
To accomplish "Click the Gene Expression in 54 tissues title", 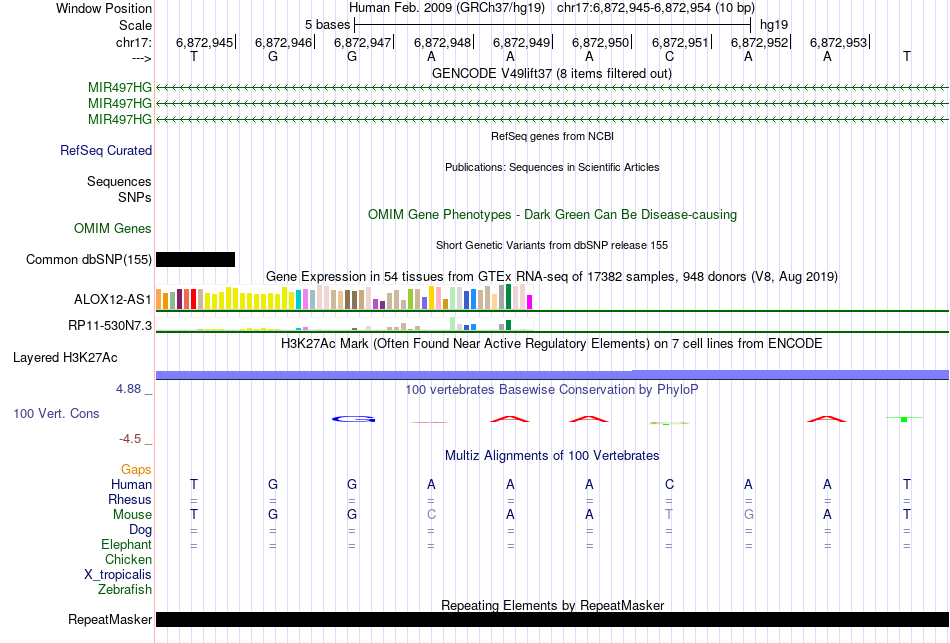I will click(552, 277).
